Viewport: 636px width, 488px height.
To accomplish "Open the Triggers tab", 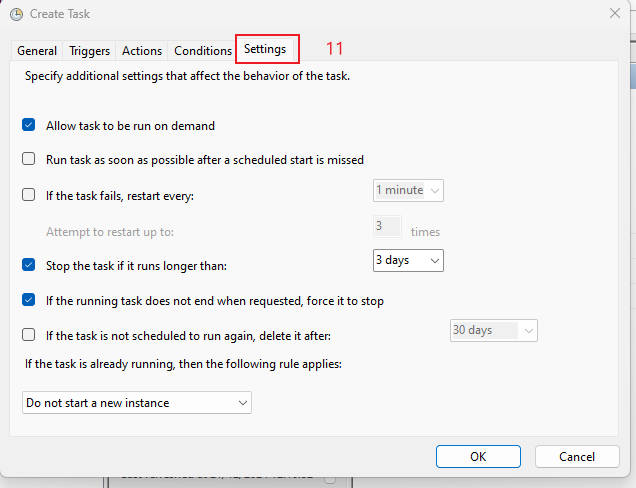I will [89, 51].
